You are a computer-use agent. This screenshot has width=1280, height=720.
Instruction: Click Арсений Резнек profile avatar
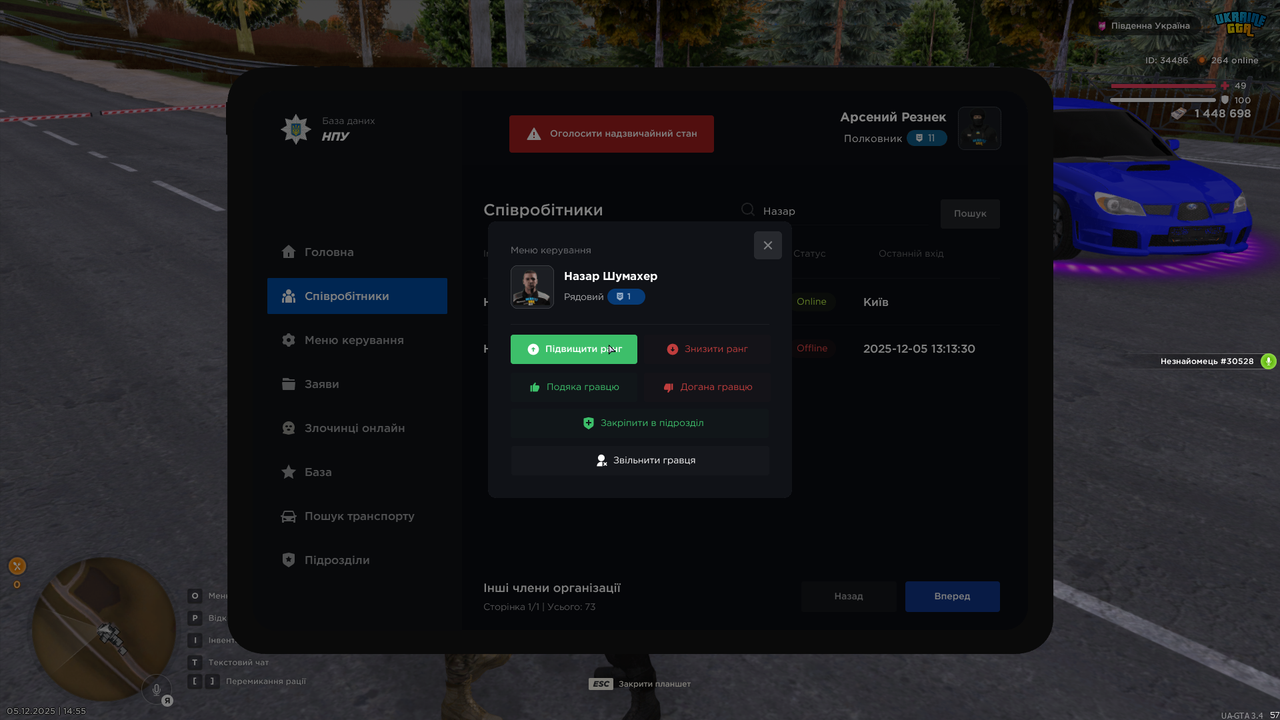coord(979,128)
